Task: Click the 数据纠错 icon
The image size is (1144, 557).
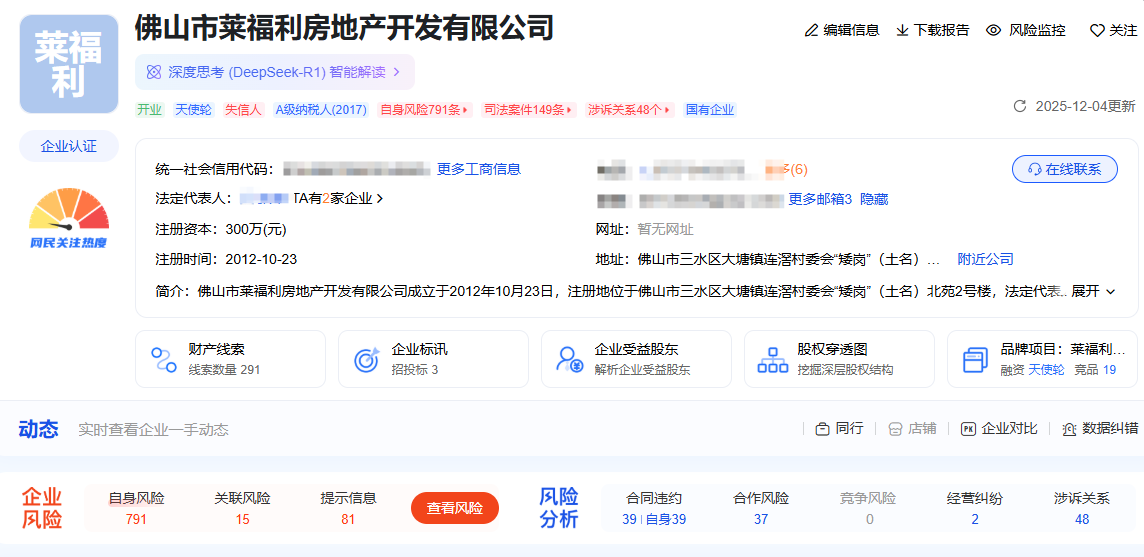Action: click(x=1070, y=429)
